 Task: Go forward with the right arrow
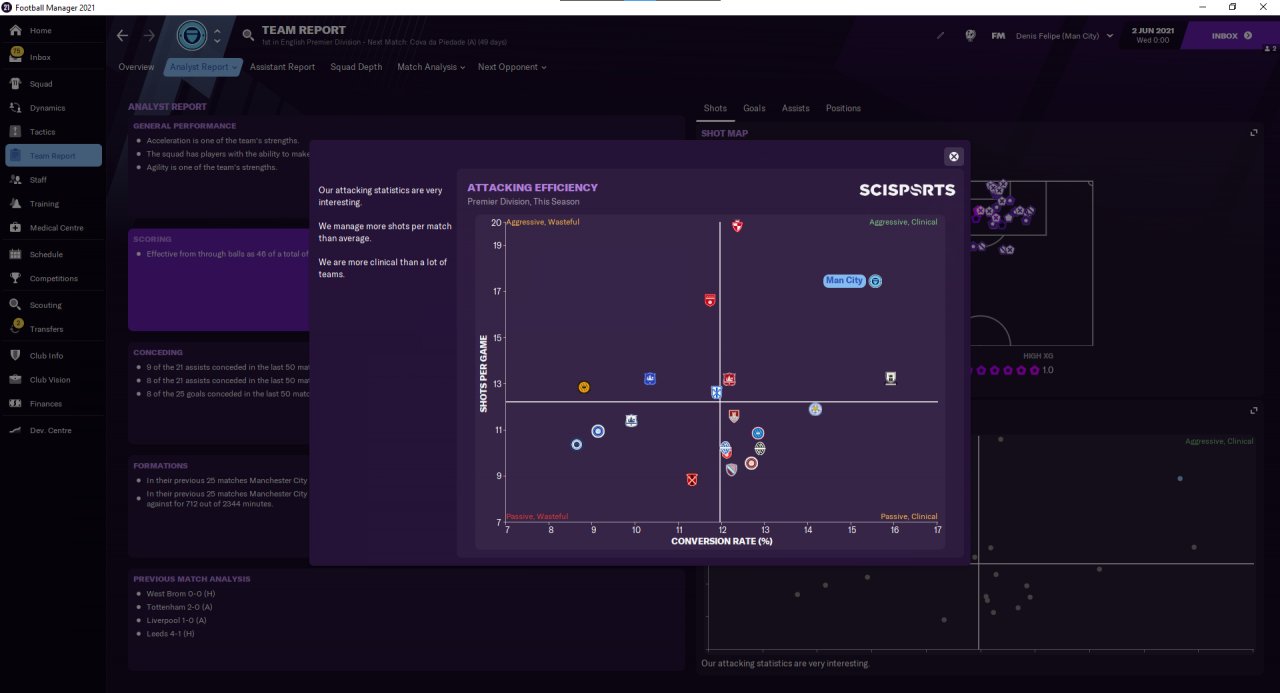coord(148,36)
